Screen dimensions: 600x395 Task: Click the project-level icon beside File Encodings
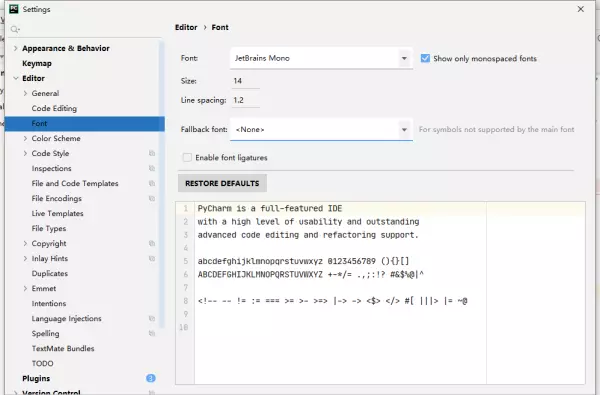(x=152, y=198)
